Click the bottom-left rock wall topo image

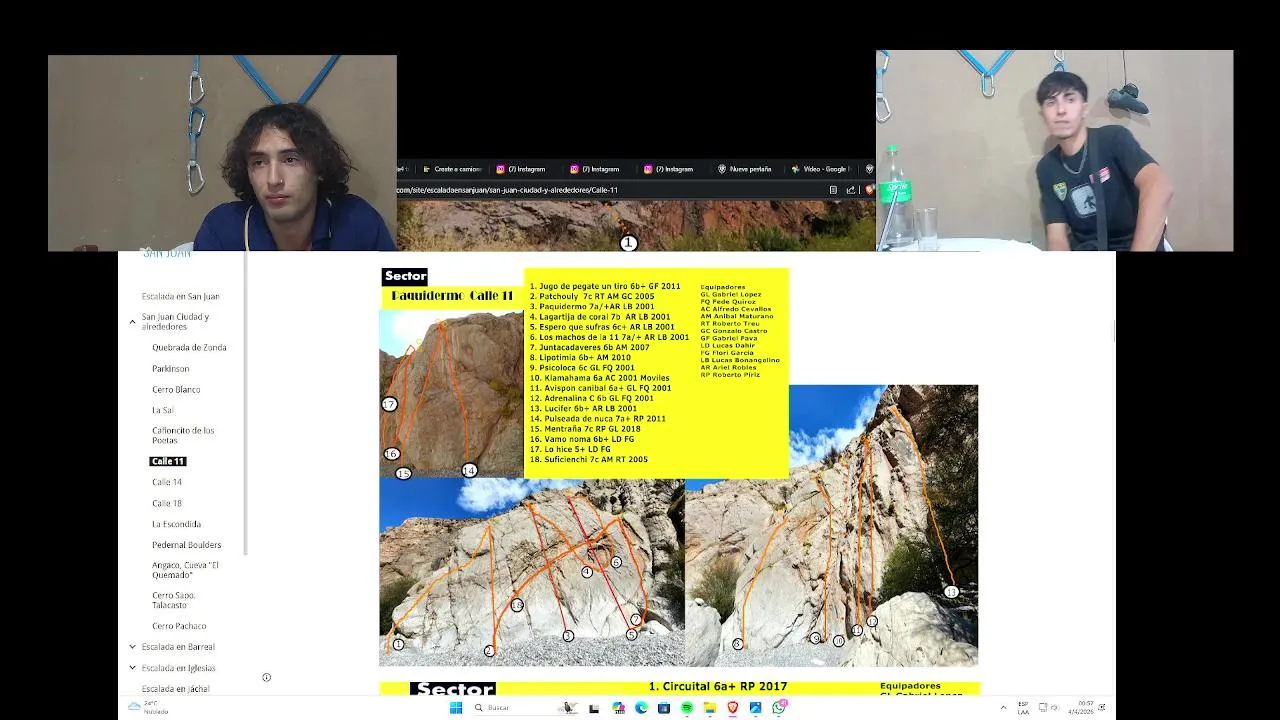(x=532, y=572)
